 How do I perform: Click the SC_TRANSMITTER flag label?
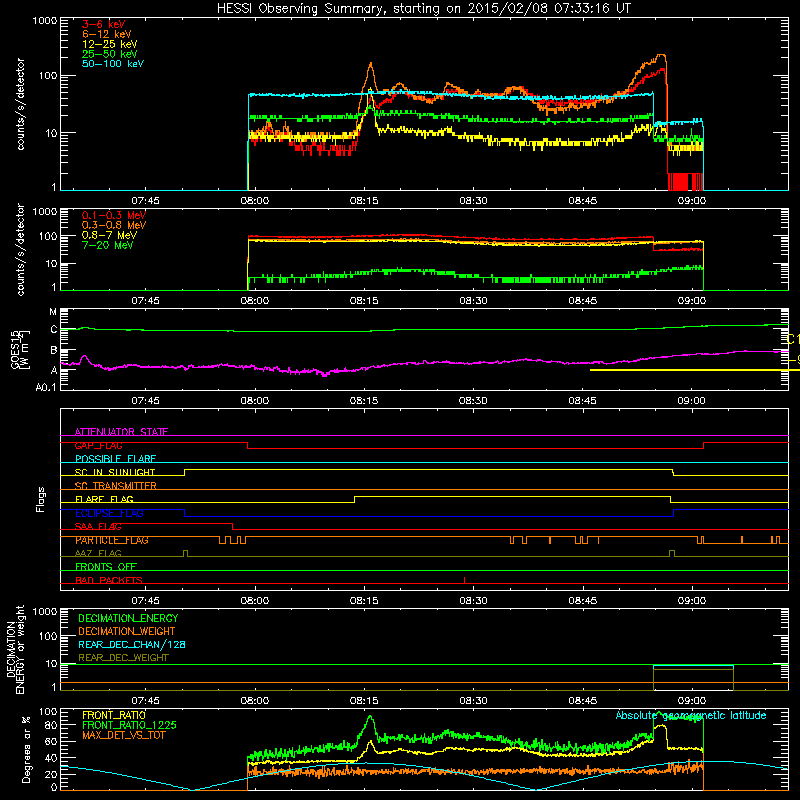click(x=115, y=486)
